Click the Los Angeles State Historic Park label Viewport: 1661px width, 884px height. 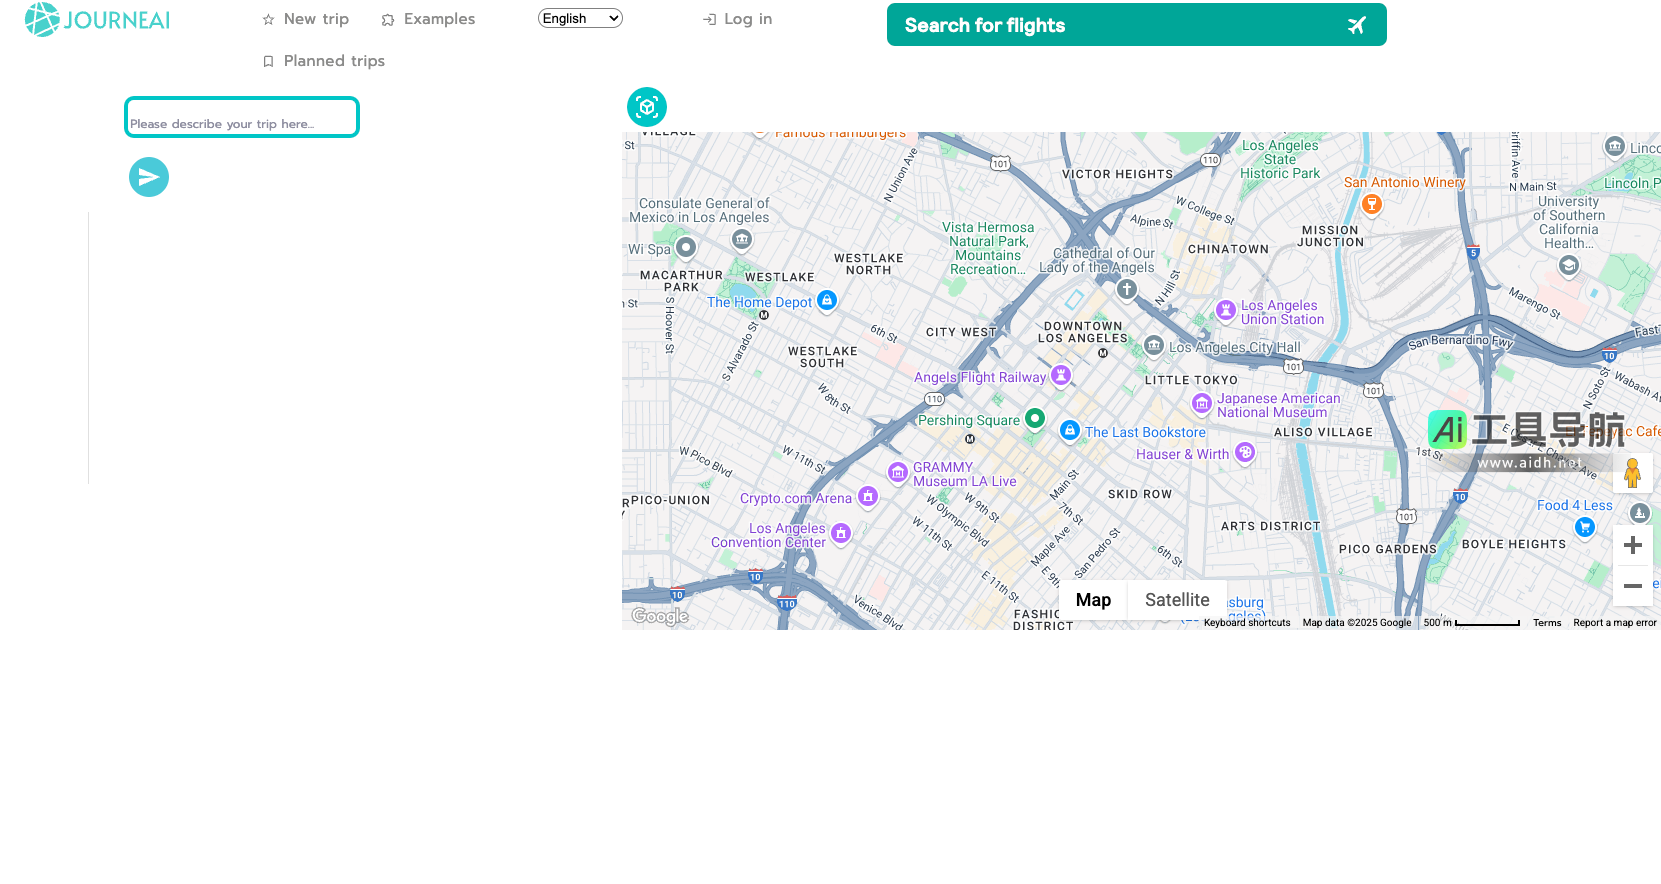[x=1280, y=160]
